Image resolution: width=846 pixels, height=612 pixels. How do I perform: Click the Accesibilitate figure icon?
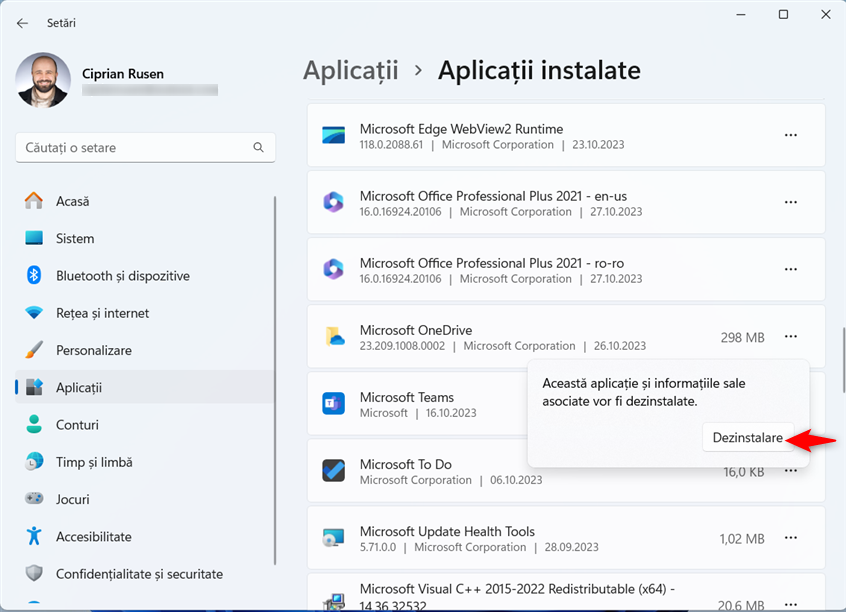(x=34, y=536)
